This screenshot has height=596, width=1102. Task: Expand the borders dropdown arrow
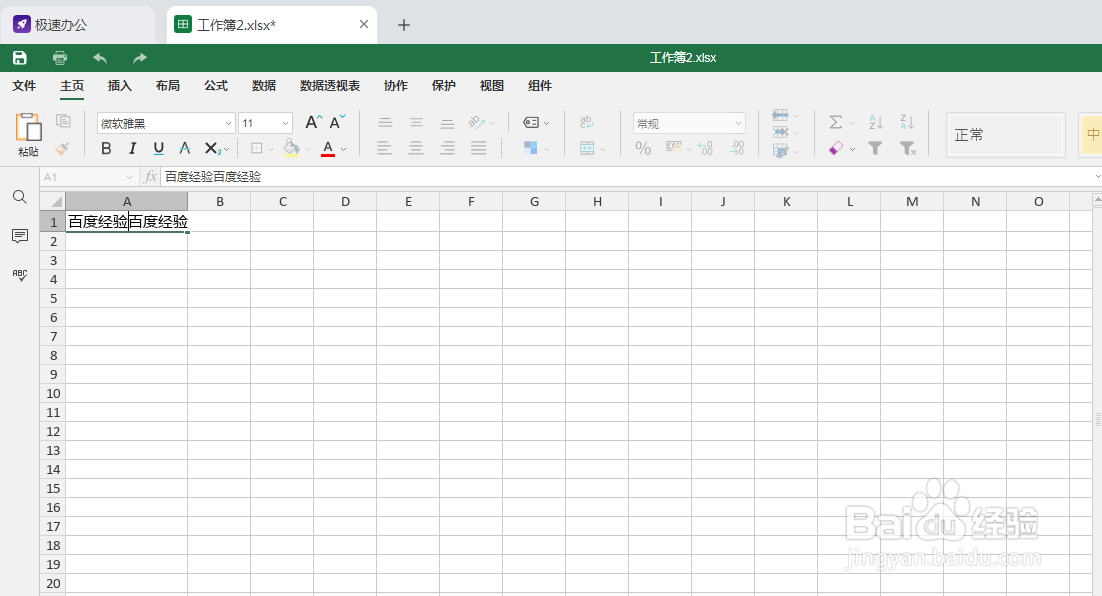click(x=271, y=149)
